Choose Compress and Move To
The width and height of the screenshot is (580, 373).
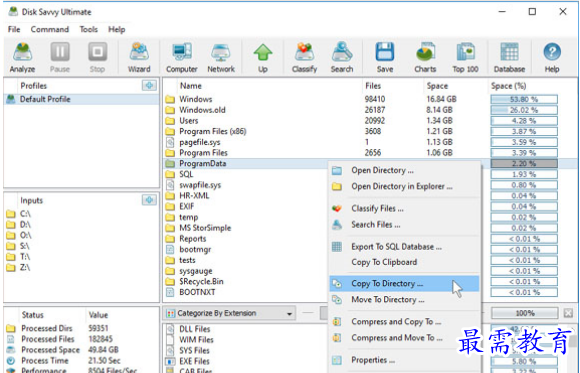click(404, 338)
